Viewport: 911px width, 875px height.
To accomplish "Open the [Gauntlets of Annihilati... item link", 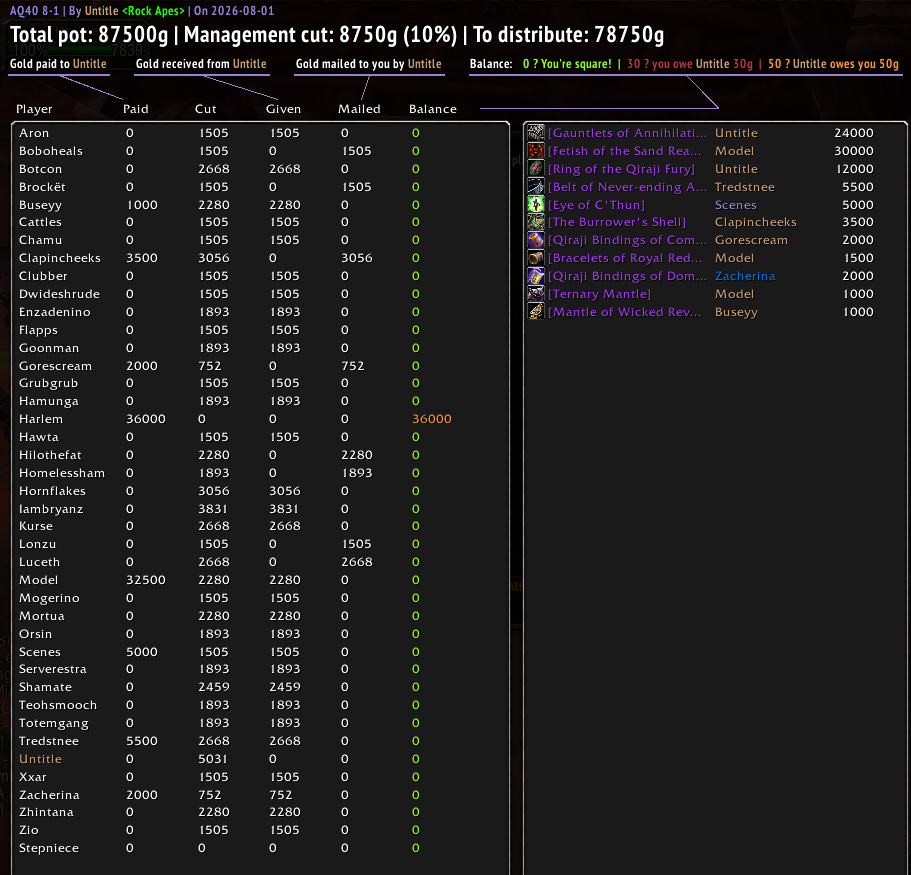I will [x=627, y=133].
